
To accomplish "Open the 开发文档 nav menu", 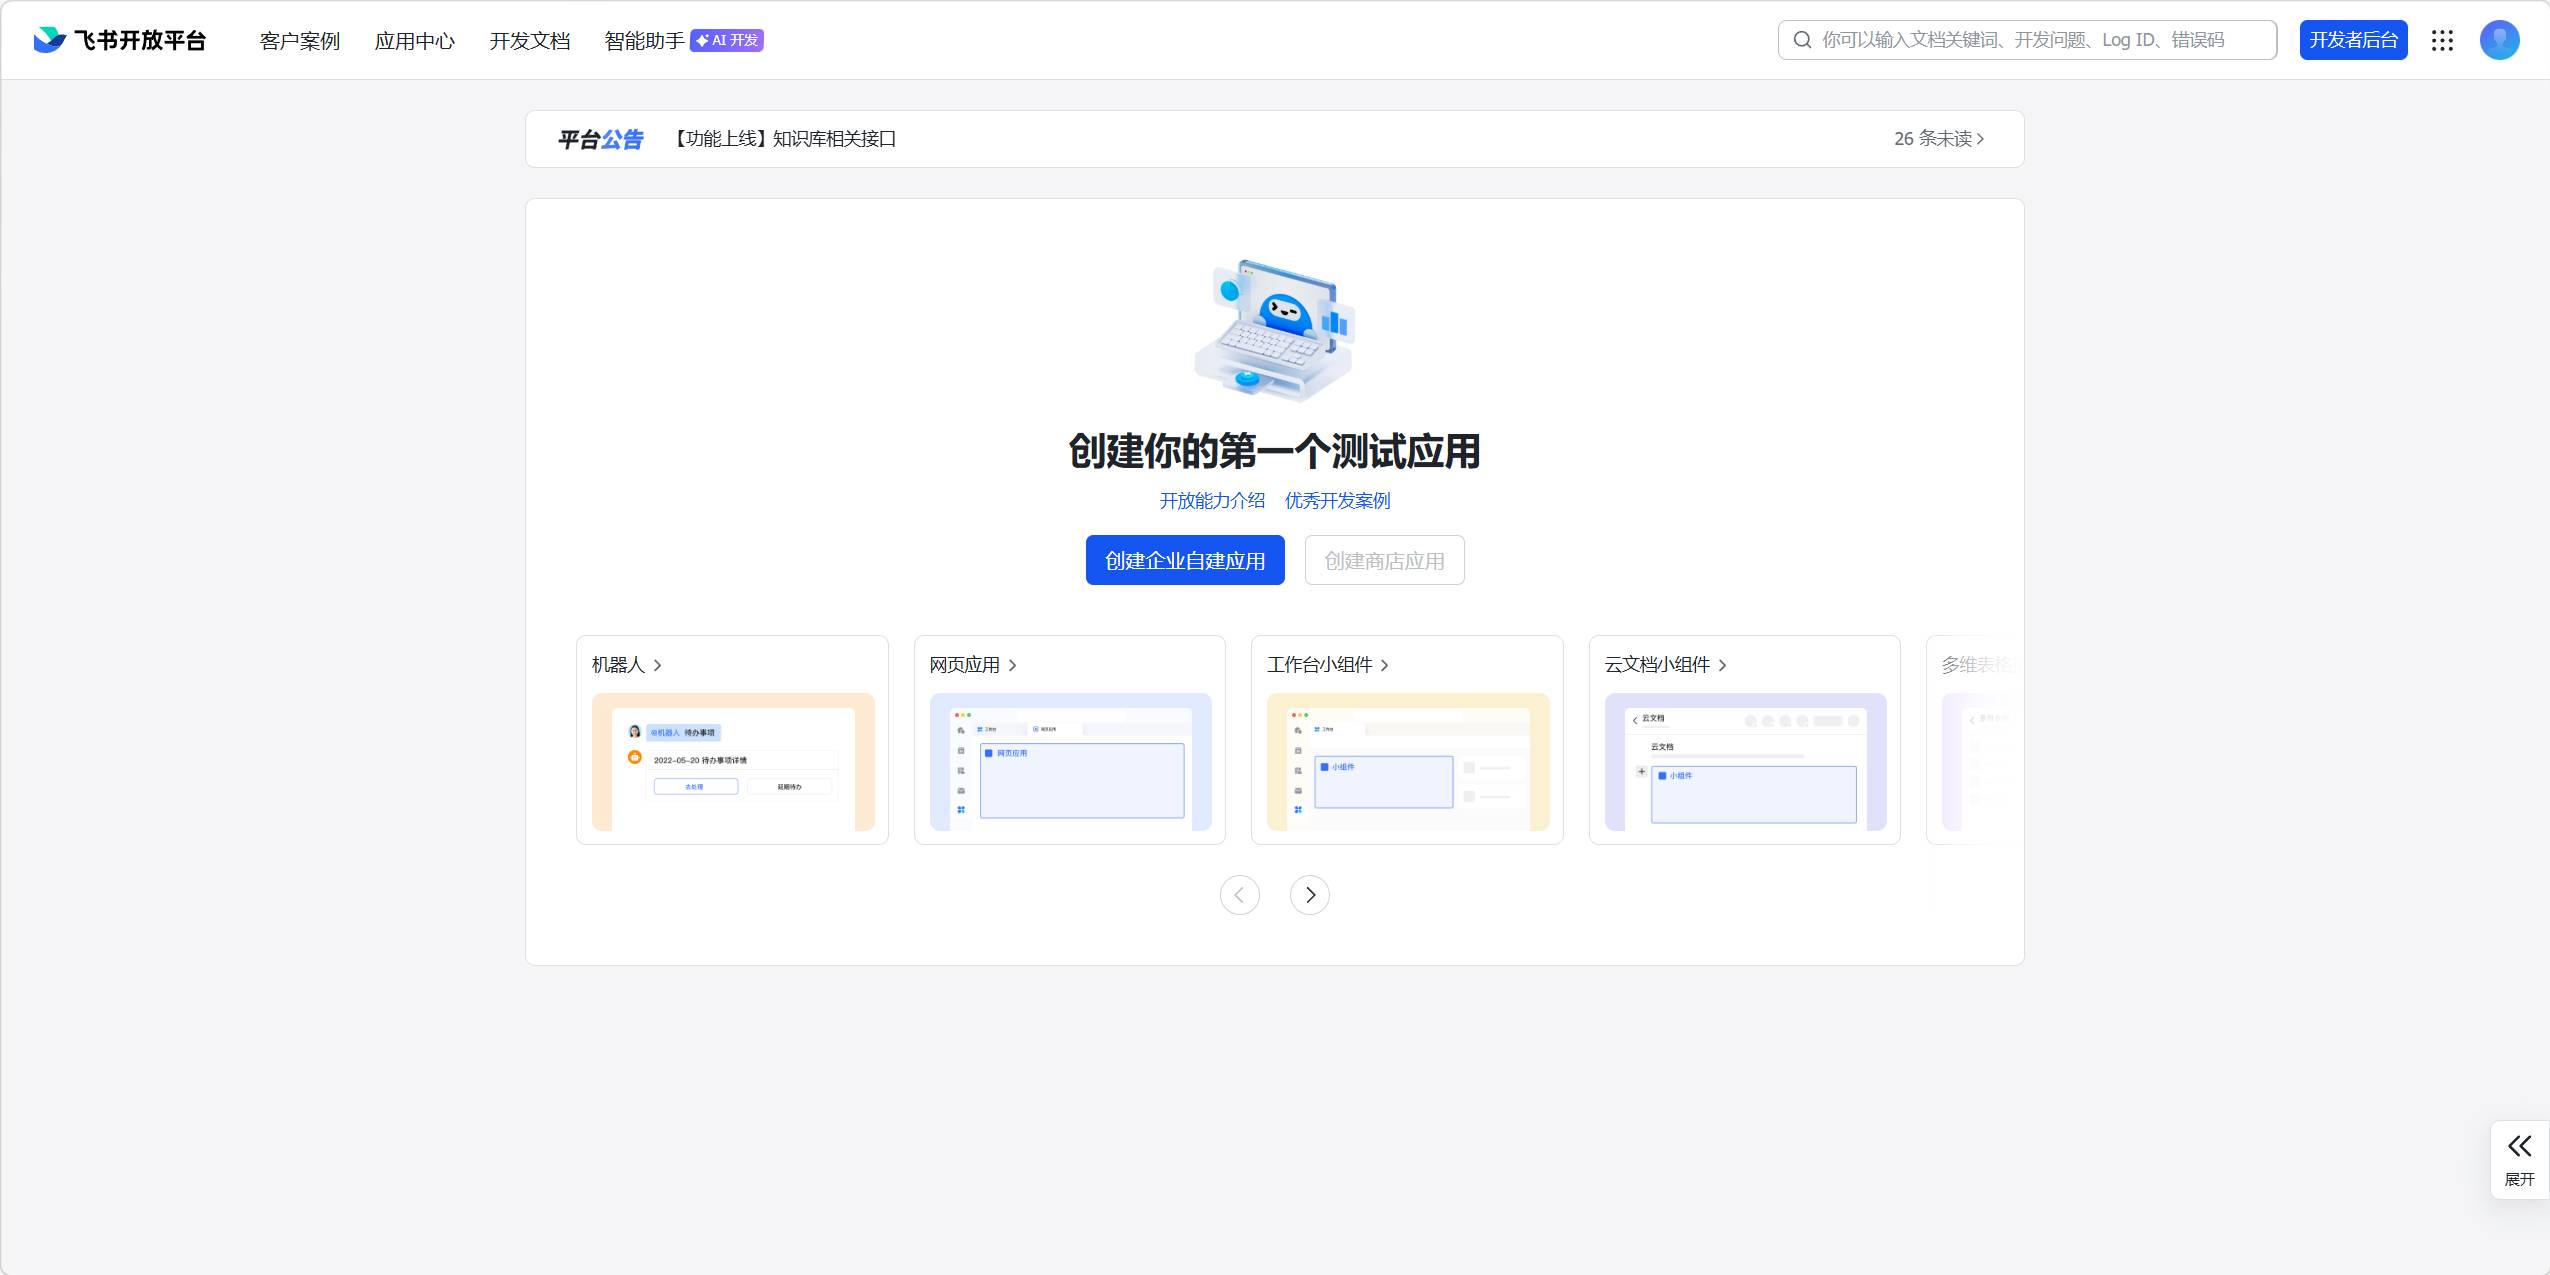I will coord(529,41).
